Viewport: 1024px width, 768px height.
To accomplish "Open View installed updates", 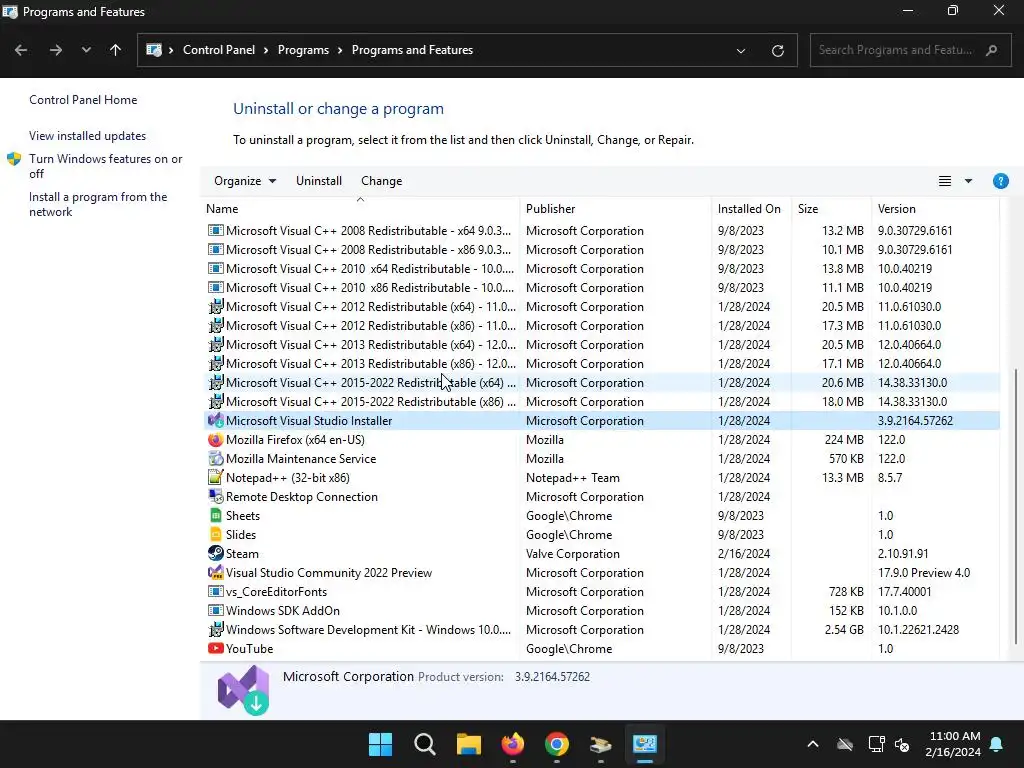I will [x=88, y=136].
